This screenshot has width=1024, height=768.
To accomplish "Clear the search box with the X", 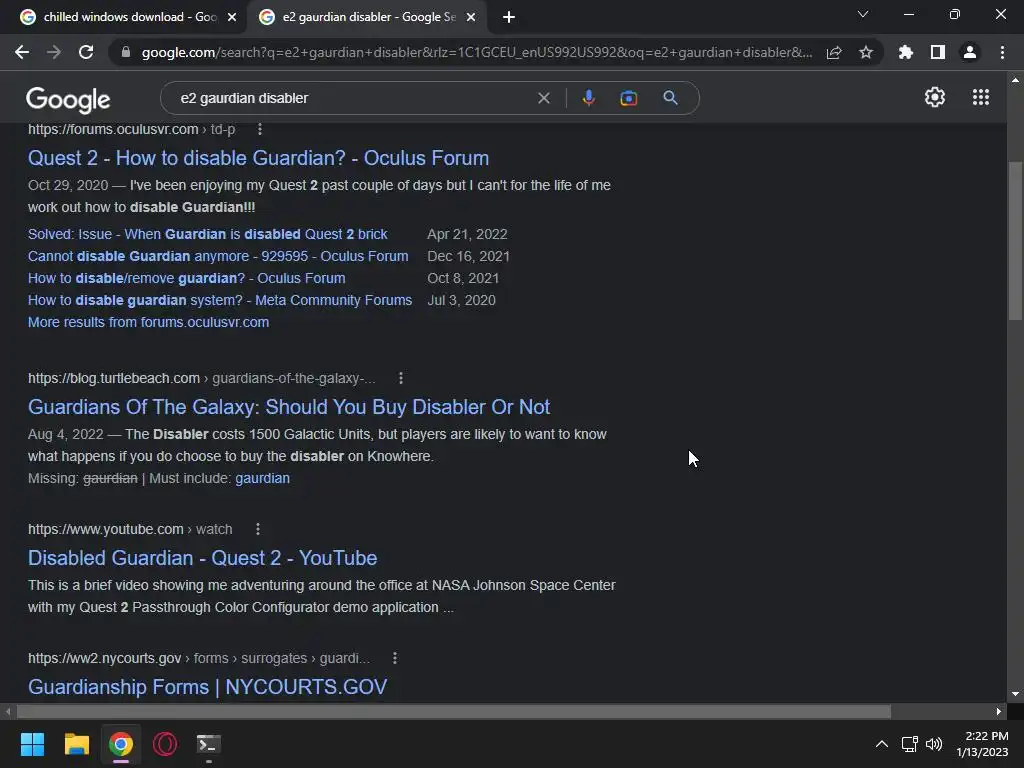I will [x=543, y=98].
